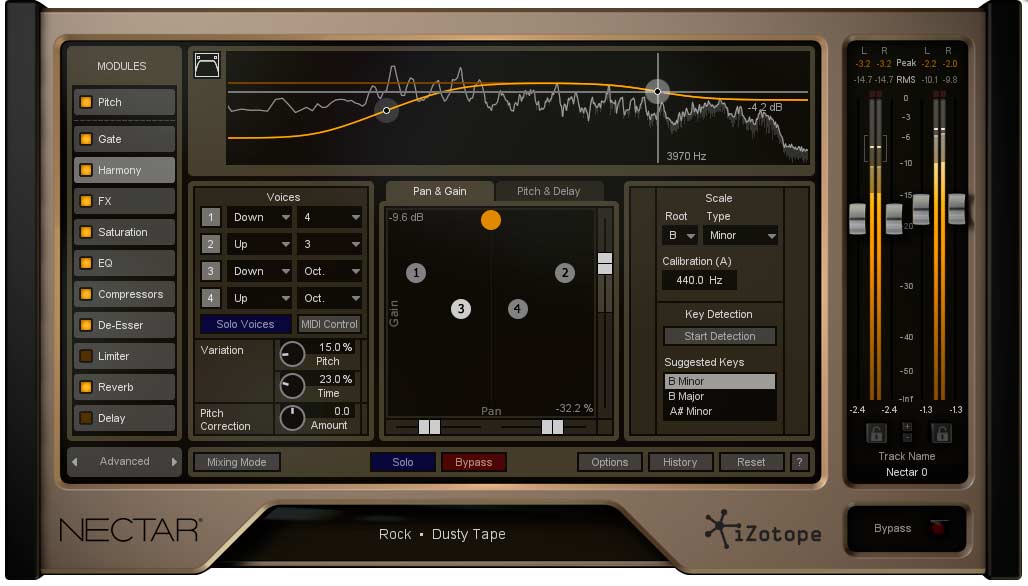The image size is (1028, 586).
Task: Click the Solo Voices button
Action: pos(245,324)
